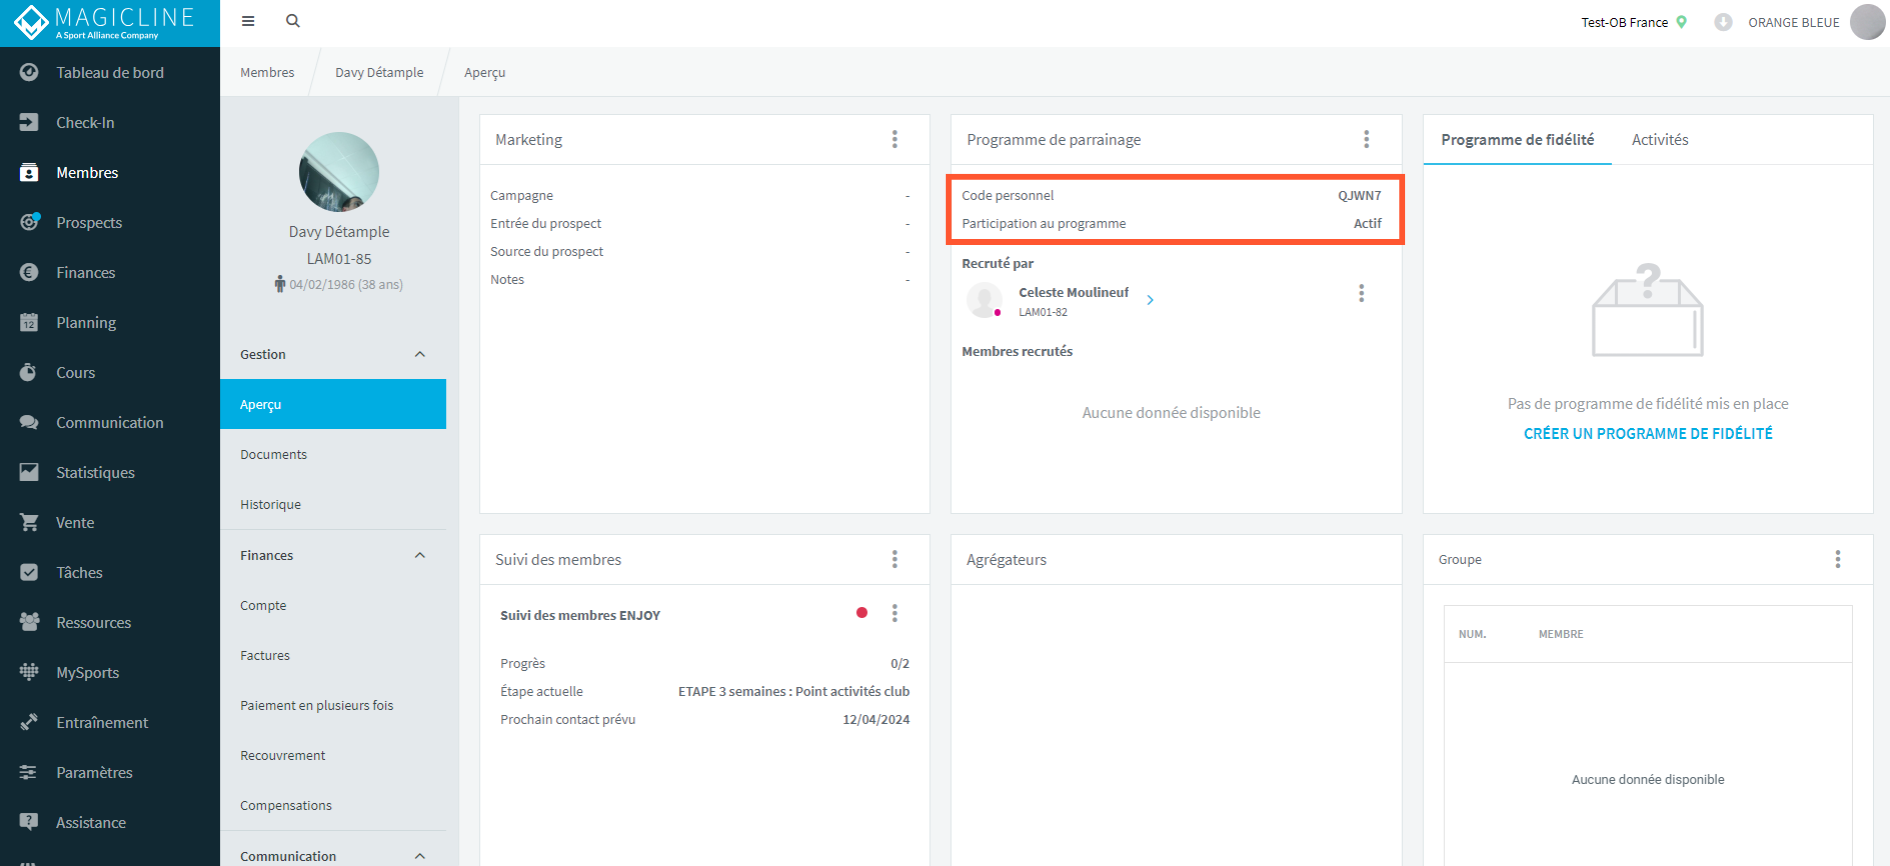
Task: Open Marketing card three-dot menu
Action: (x=895, y=139)
